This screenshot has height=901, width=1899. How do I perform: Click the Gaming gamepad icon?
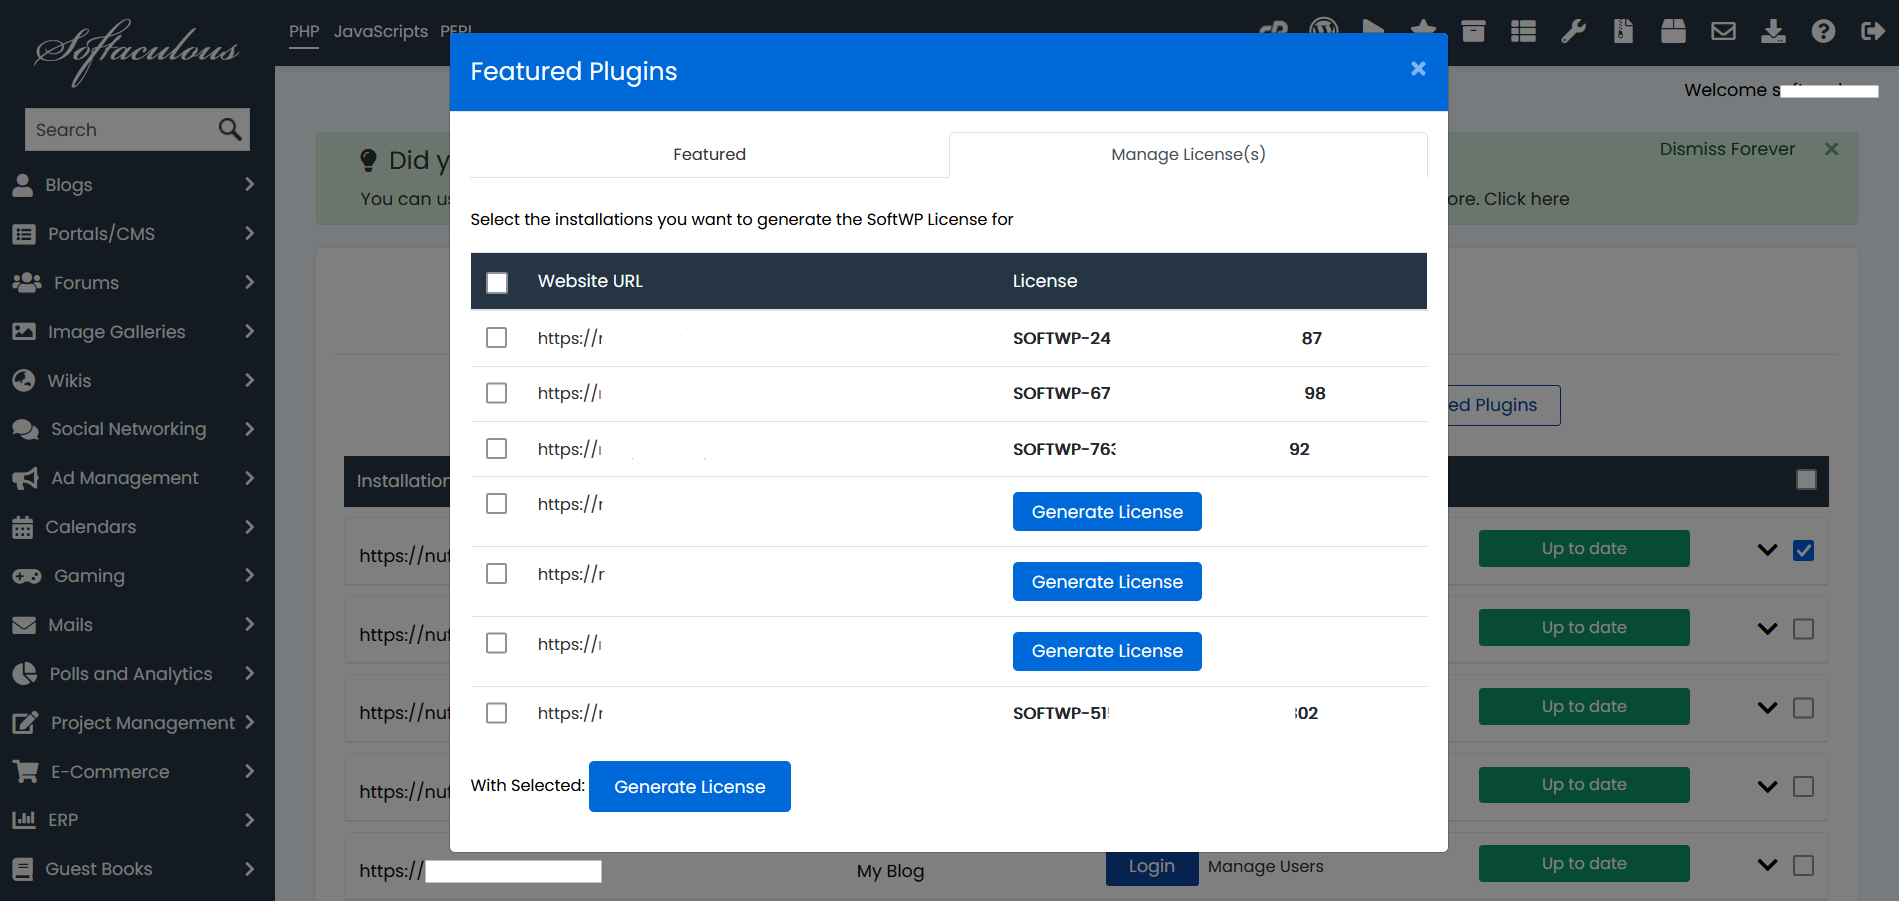pos(27,576)
